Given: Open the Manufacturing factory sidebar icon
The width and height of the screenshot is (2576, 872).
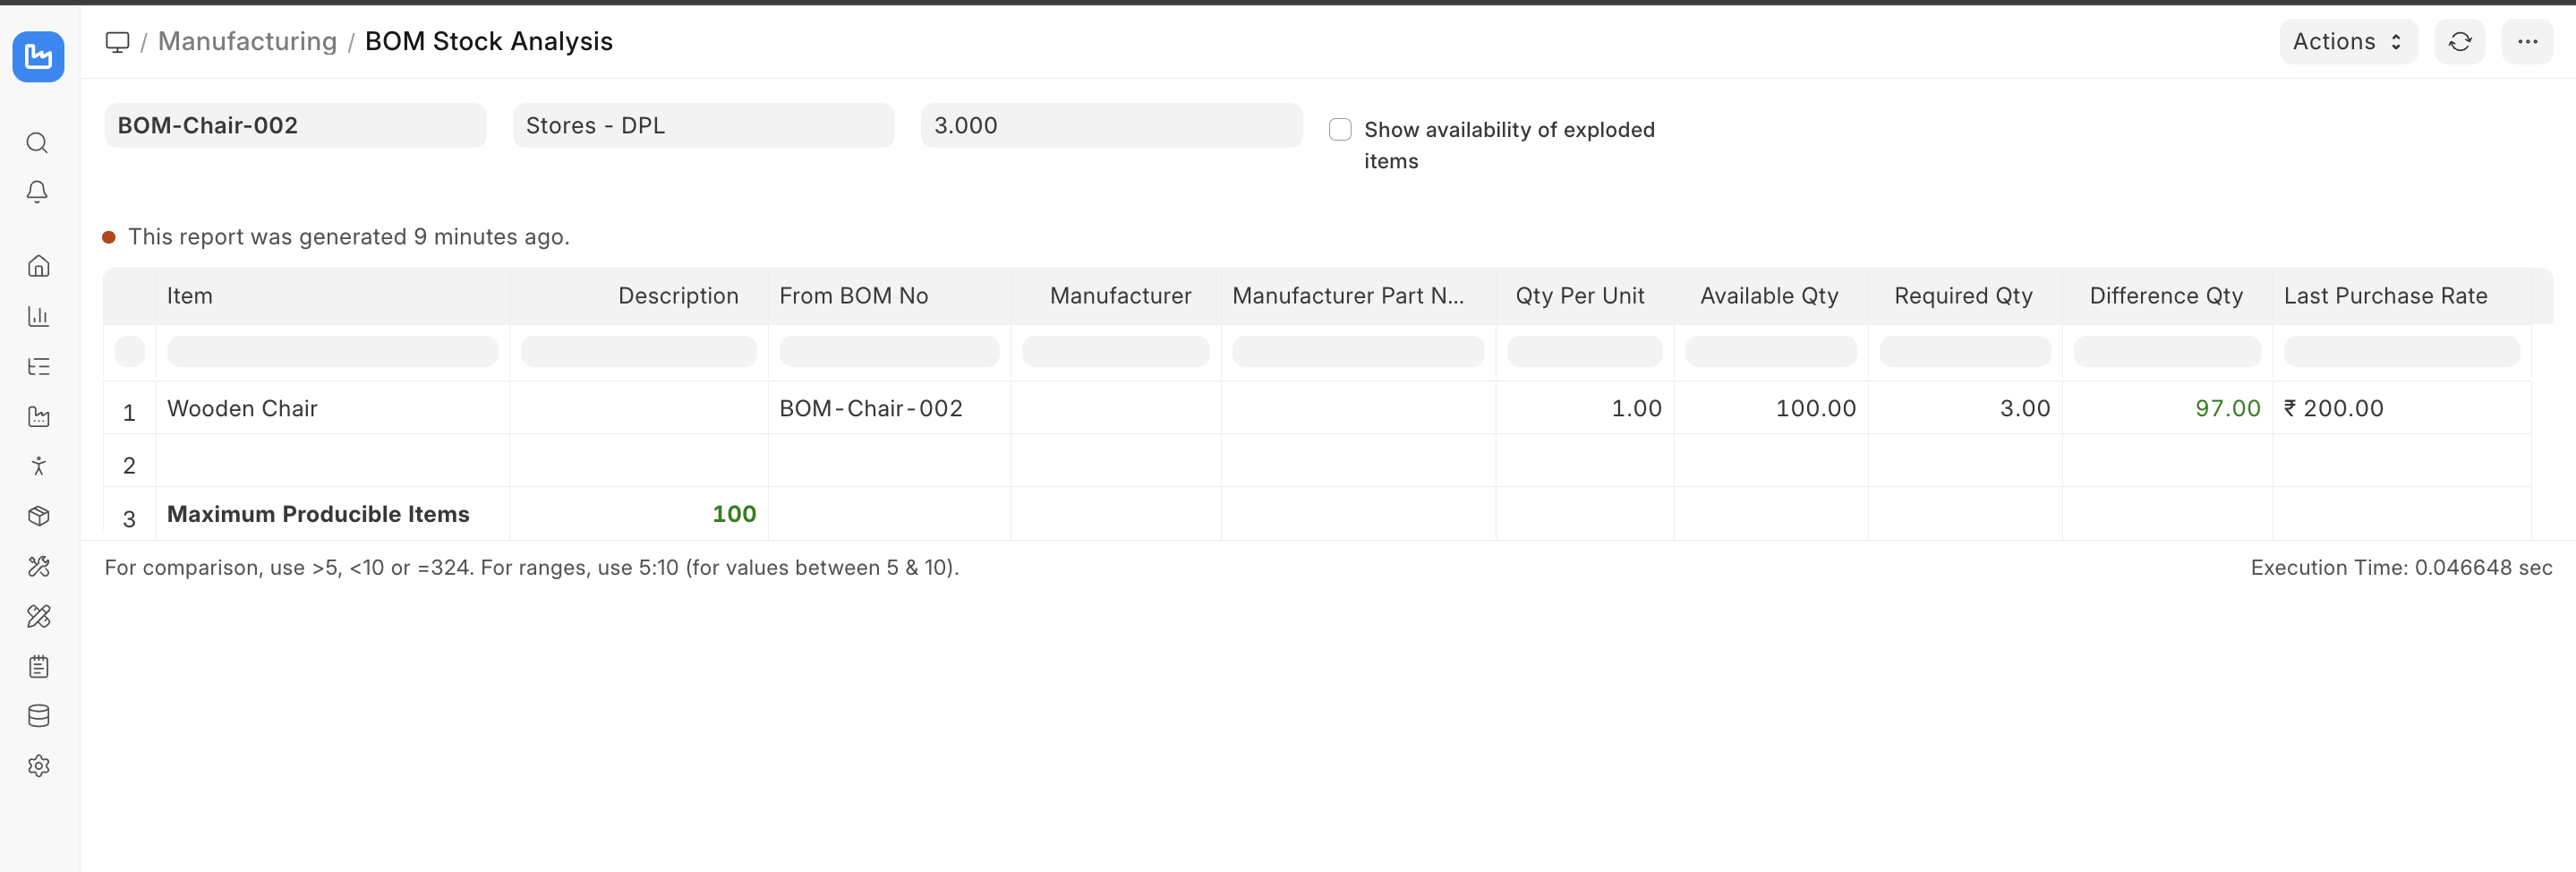Looking at the screenshot, I should coord(38,416).
